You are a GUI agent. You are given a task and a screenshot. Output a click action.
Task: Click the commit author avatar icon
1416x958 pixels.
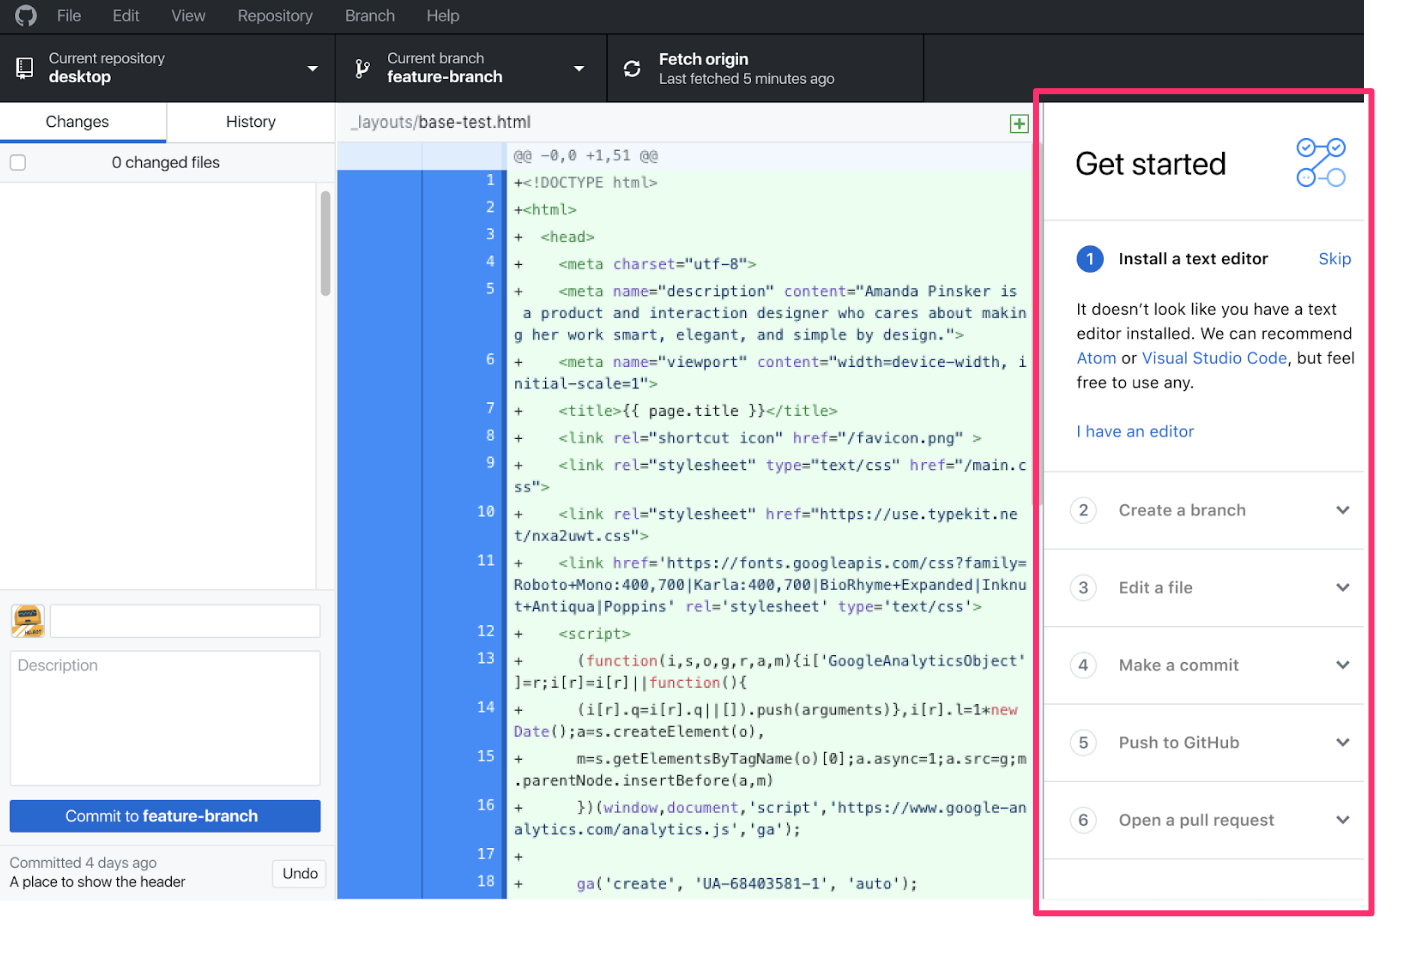tap(27, 620)
